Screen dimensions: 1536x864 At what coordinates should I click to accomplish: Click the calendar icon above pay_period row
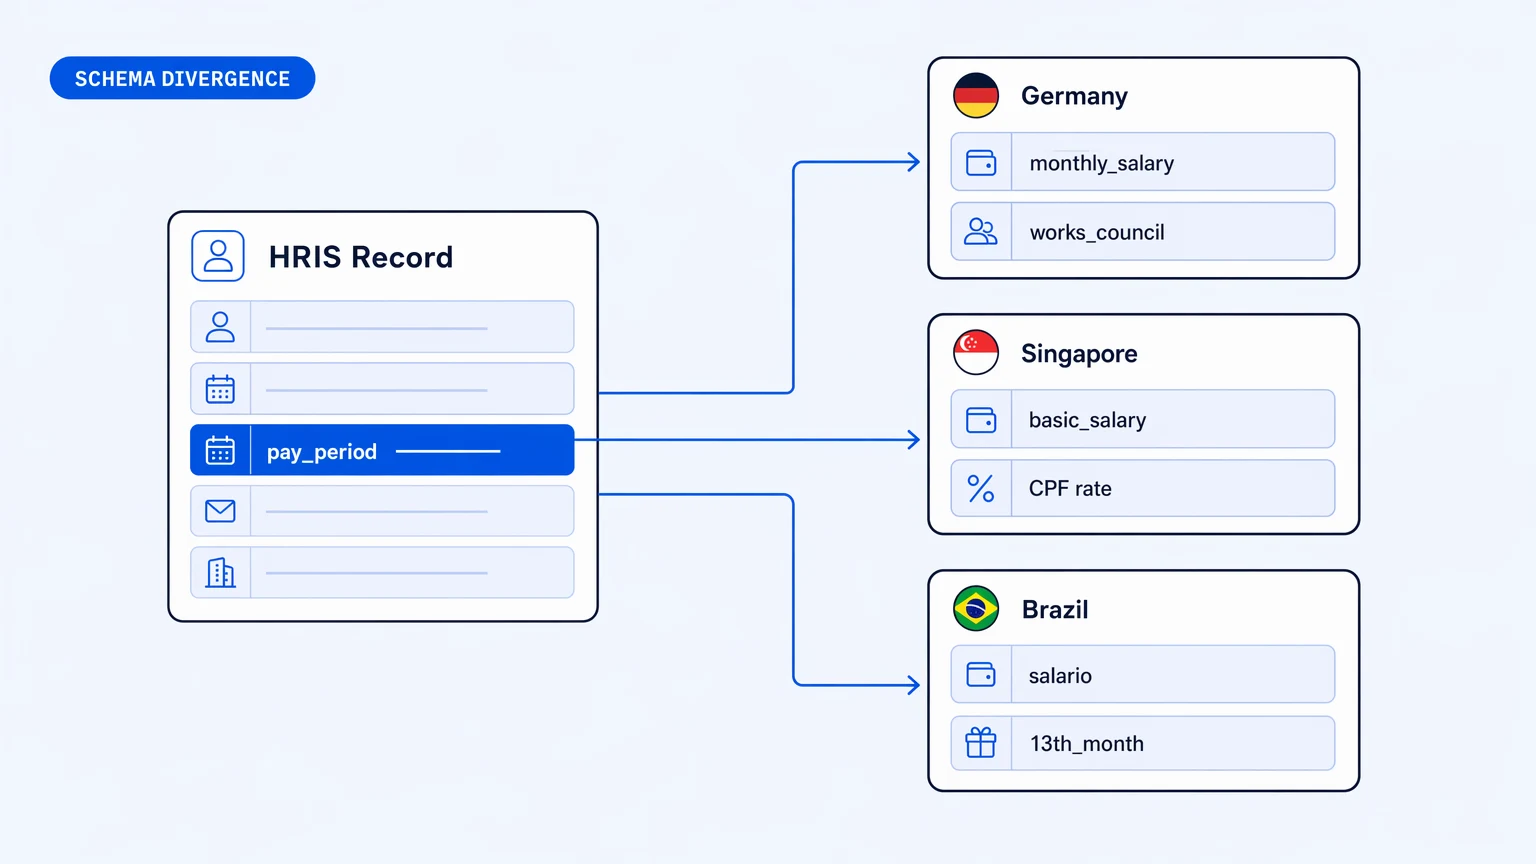click(220, 389)
